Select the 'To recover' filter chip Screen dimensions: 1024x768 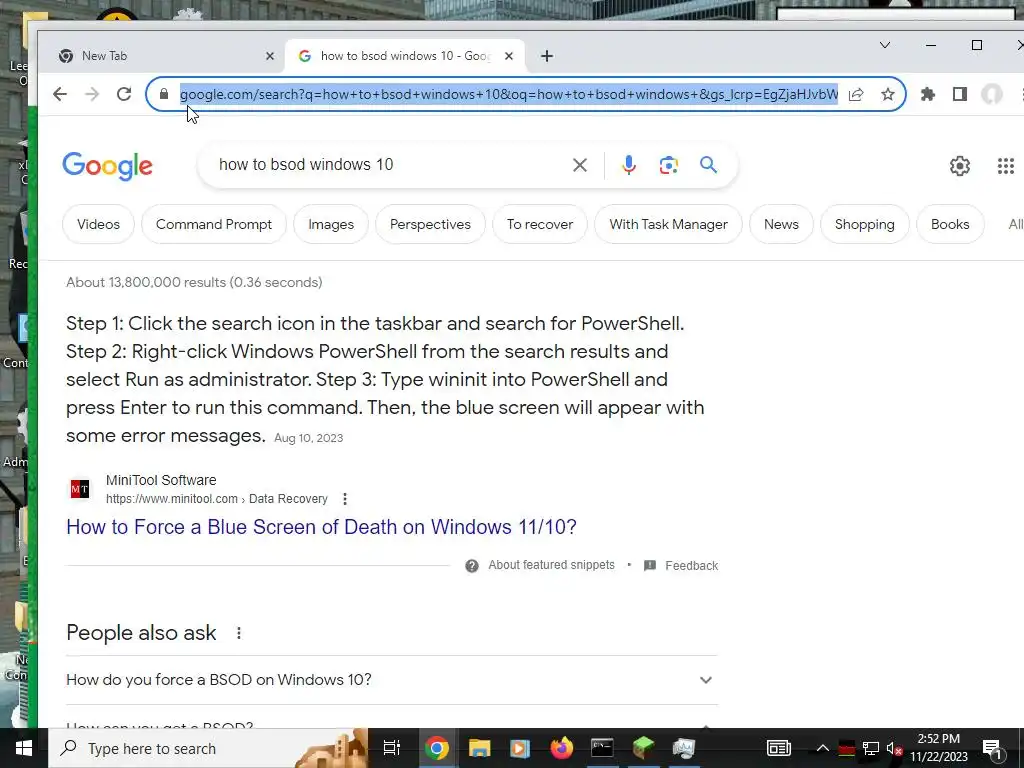(x=540, y=224)
